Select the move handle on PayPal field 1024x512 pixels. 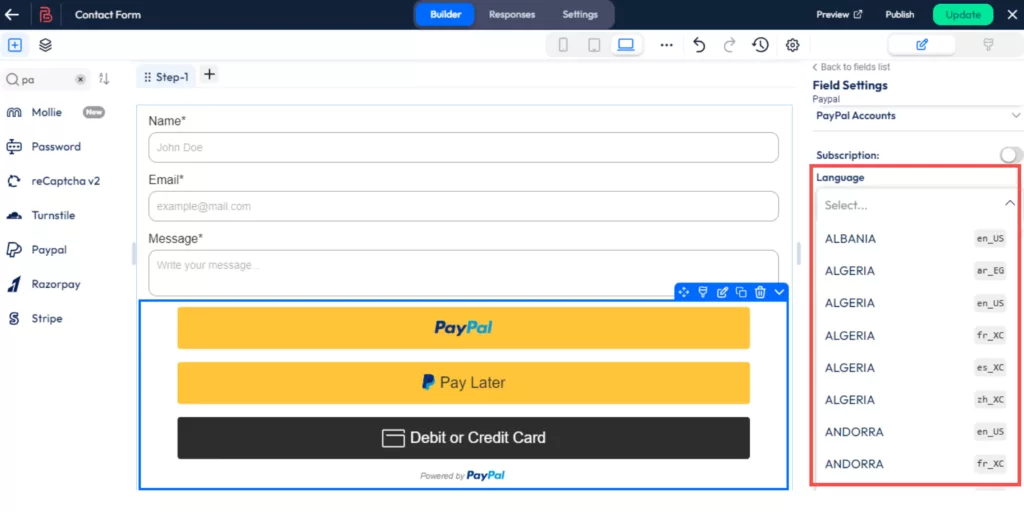tap(684, 292)
